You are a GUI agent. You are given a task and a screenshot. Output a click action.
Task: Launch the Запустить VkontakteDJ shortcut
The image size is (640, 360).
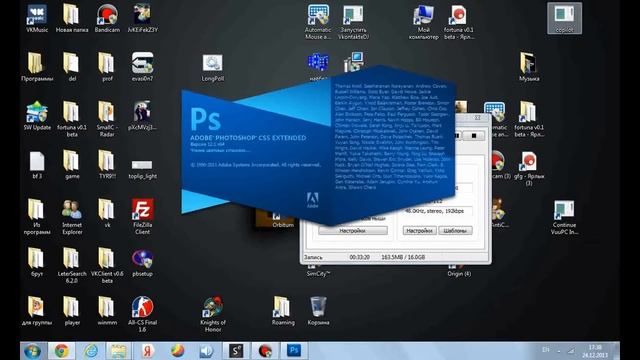pos(353,22)
